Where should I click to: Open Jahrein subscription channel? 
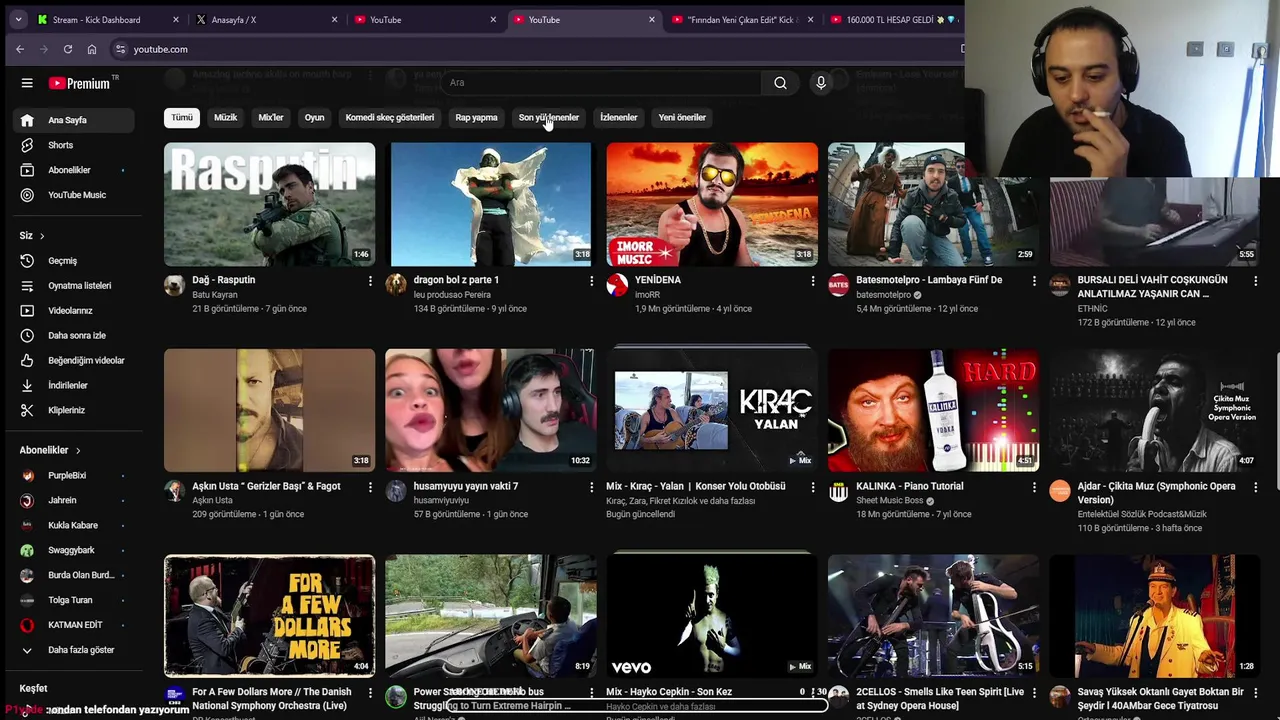(75, 500)
